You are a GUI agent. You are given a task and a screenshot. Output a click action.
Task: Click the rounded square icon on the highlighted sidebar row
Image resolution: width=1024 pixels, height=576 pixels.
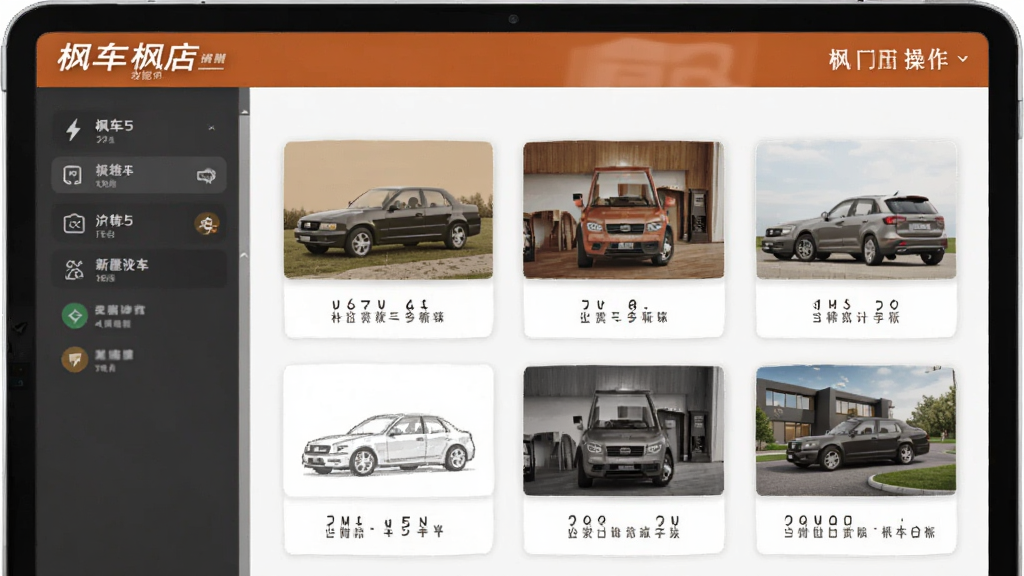coord(72,175)
